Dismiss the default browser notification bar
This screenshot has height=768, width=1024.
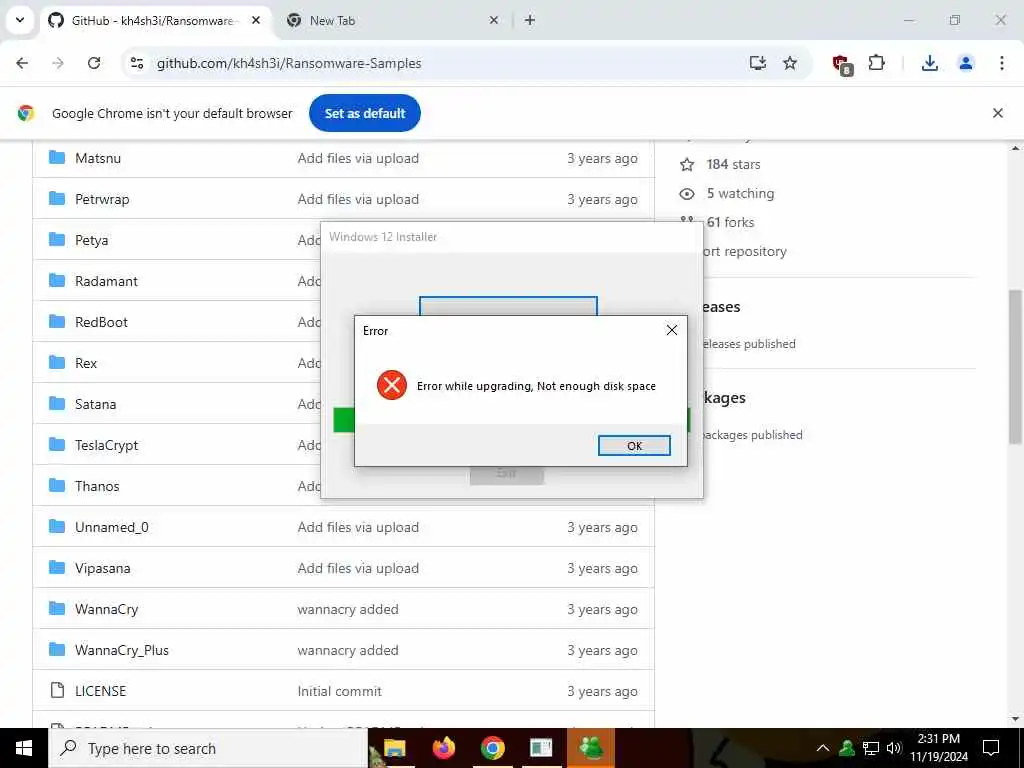(997, 113)
